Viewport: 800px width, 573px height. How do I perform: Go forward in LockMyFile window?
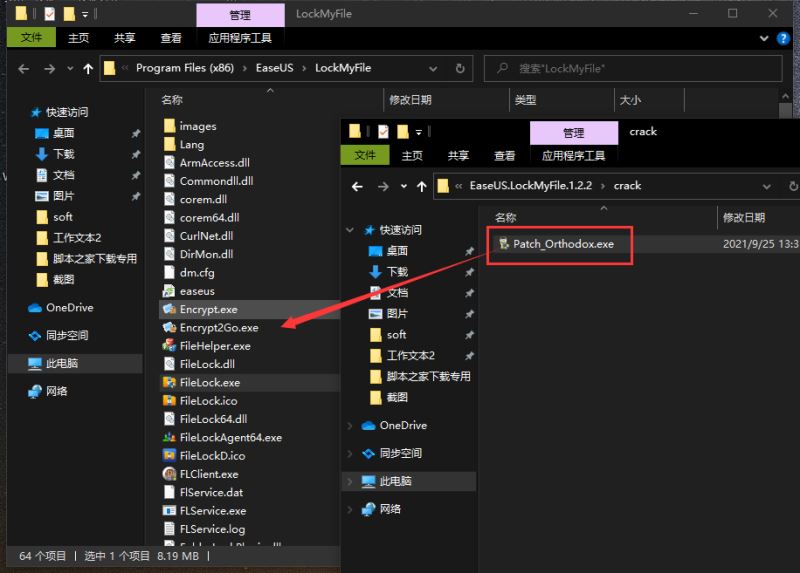click(x=49, y=68)
